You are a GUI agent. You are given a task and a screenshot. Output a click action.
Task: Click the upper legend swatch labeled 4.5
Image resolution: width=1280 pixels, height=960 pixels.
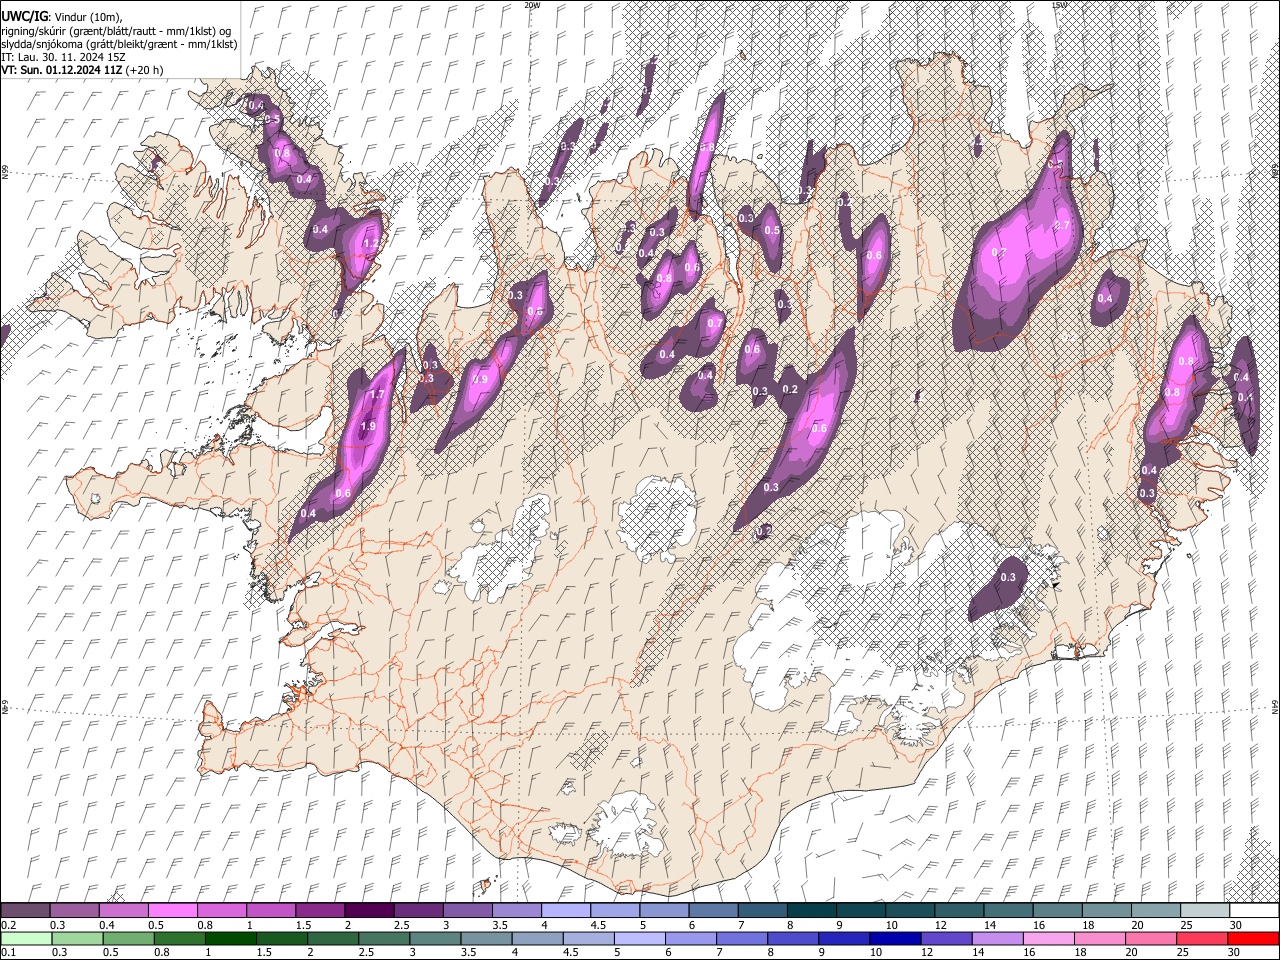614,911
